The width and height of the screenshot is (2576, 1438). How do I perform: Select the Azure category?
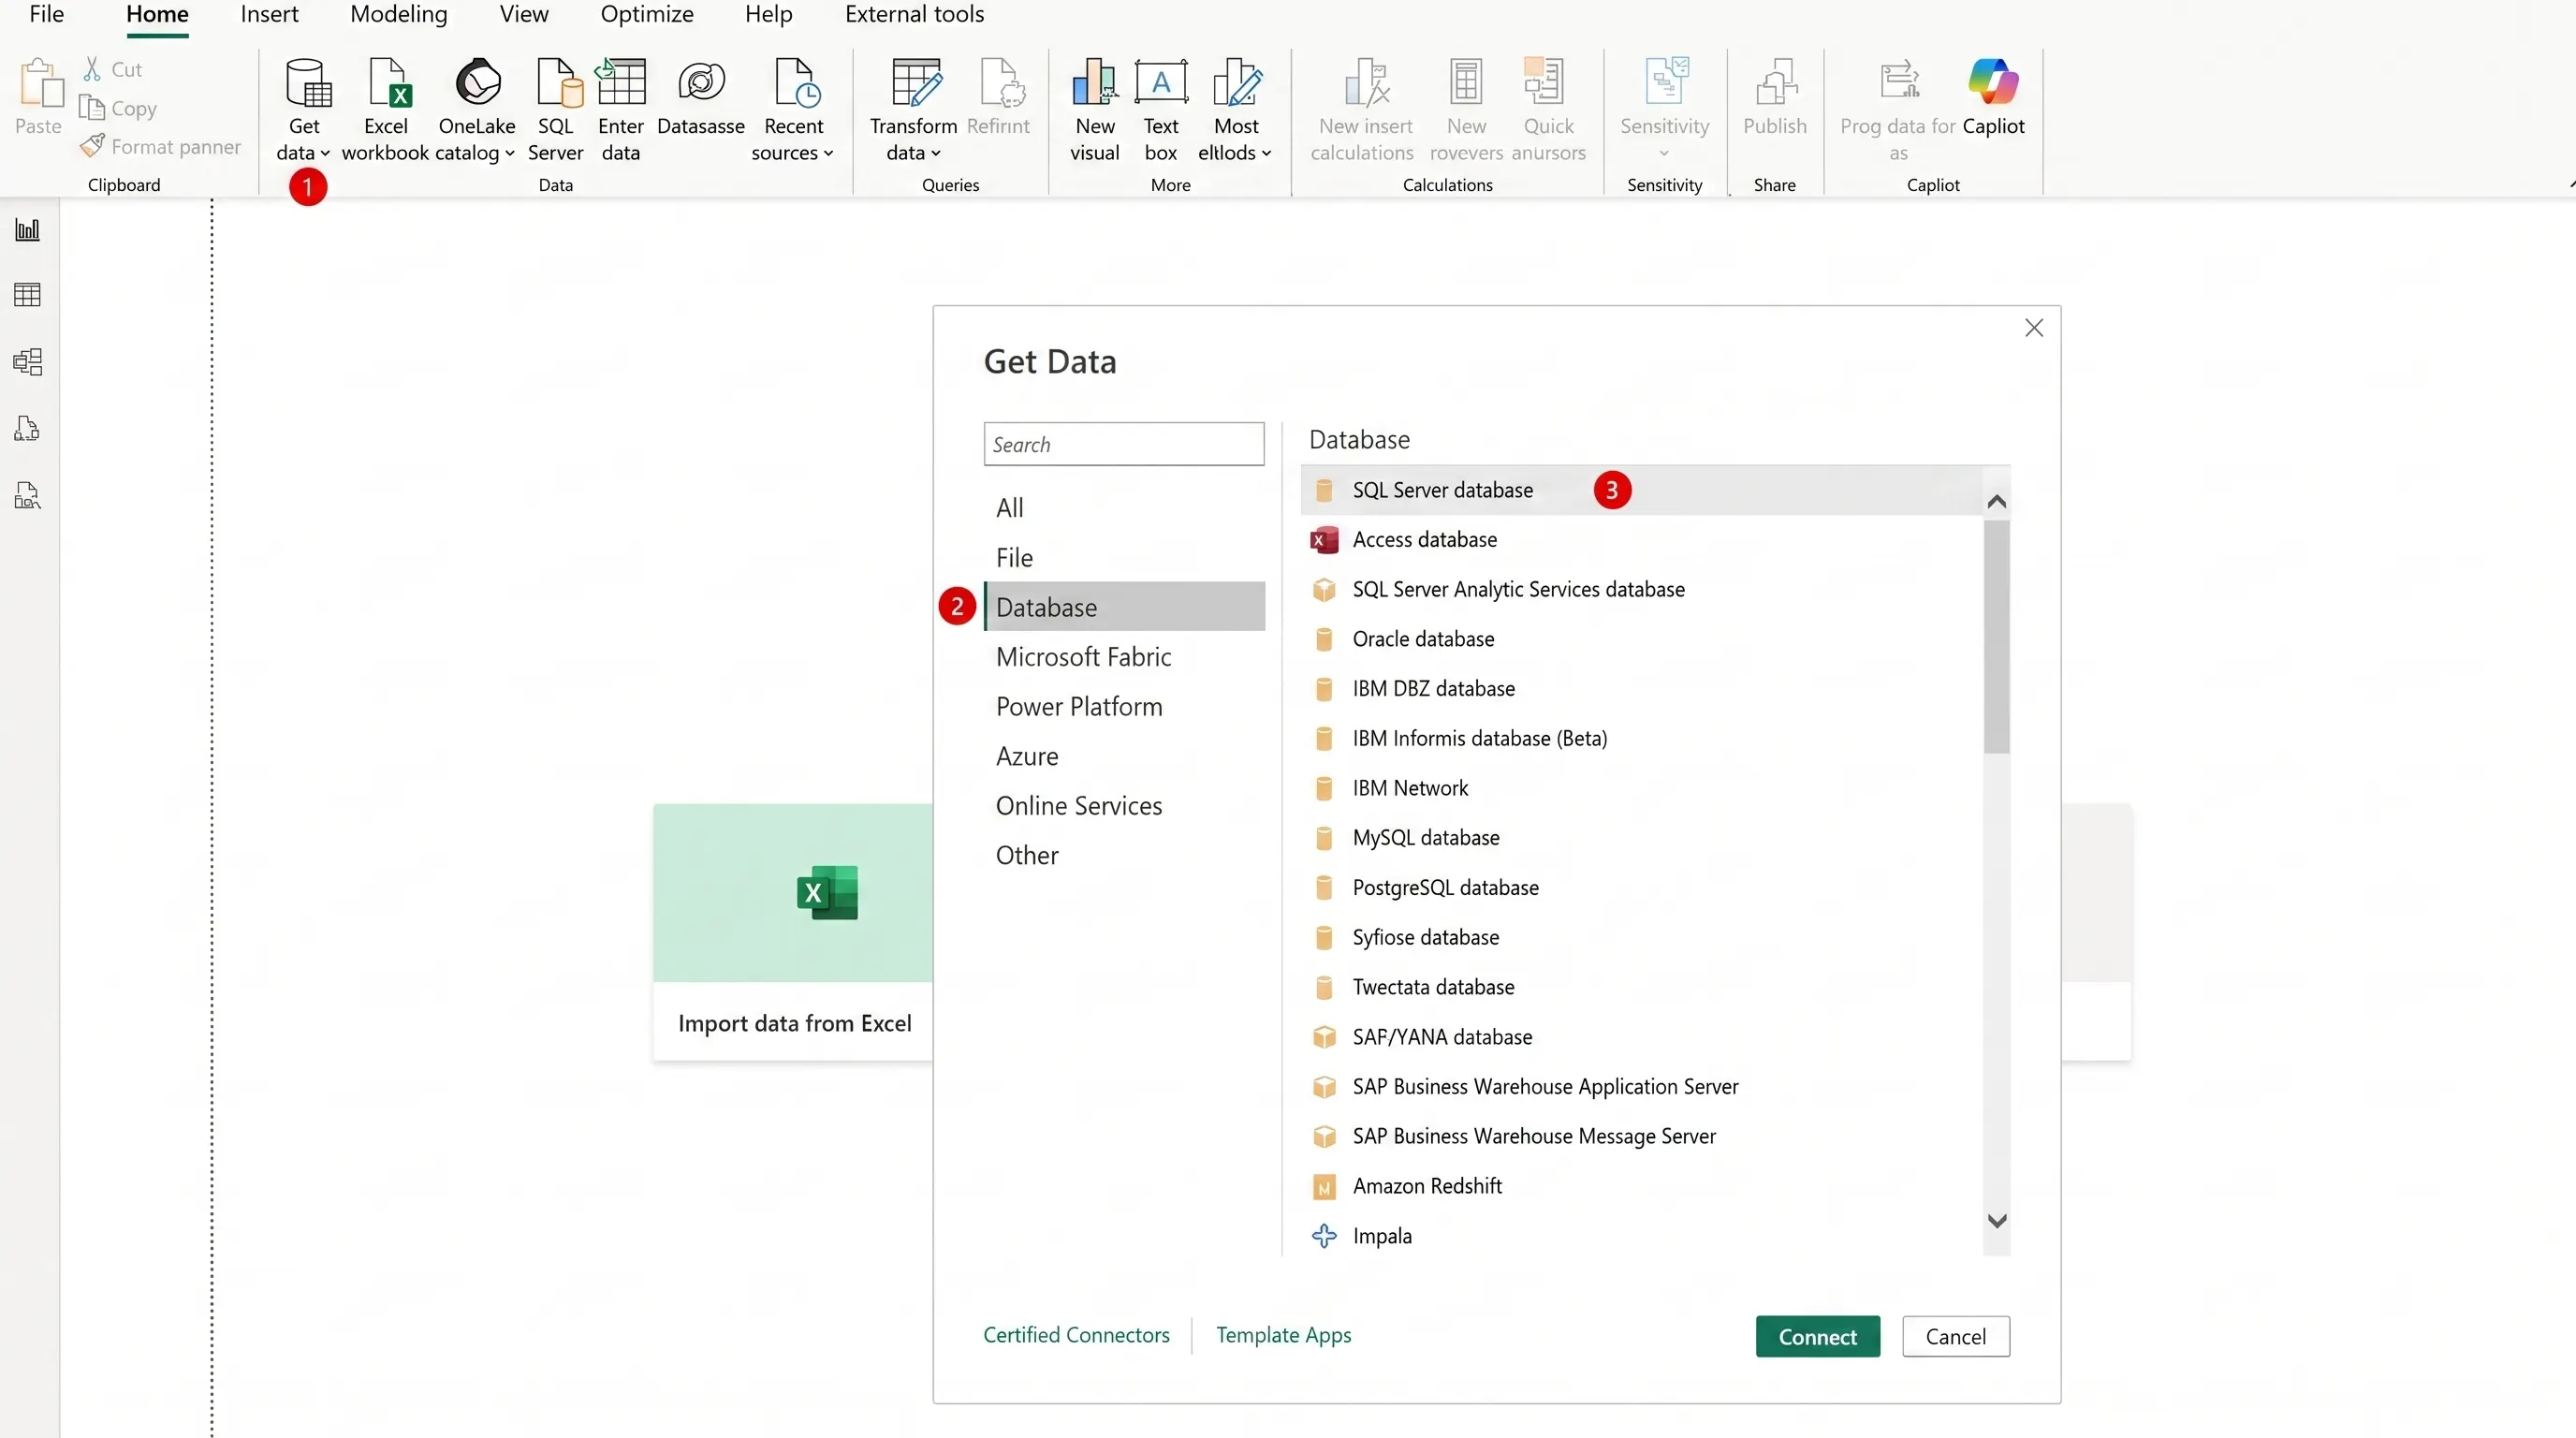pos(1125,756)
